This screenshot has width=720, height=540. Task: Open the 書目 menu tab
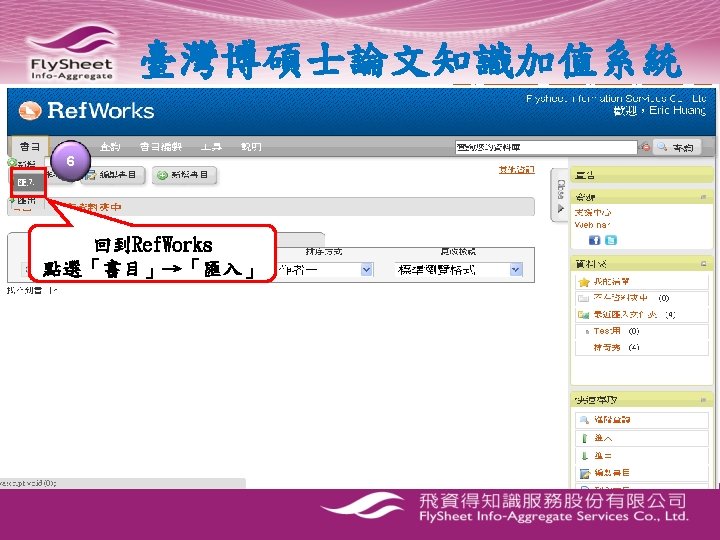click(x=29, y=146)
